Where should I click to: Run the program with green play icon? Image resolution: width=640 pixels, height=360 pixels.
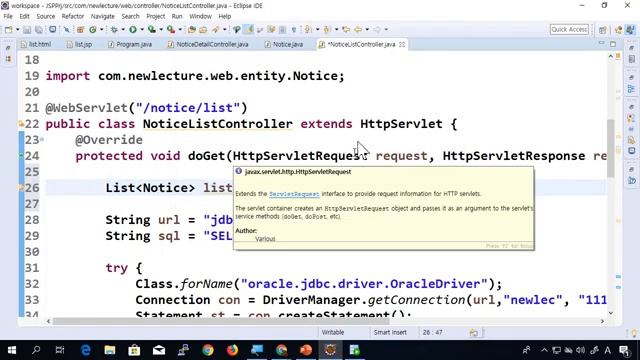click(133, 30)
